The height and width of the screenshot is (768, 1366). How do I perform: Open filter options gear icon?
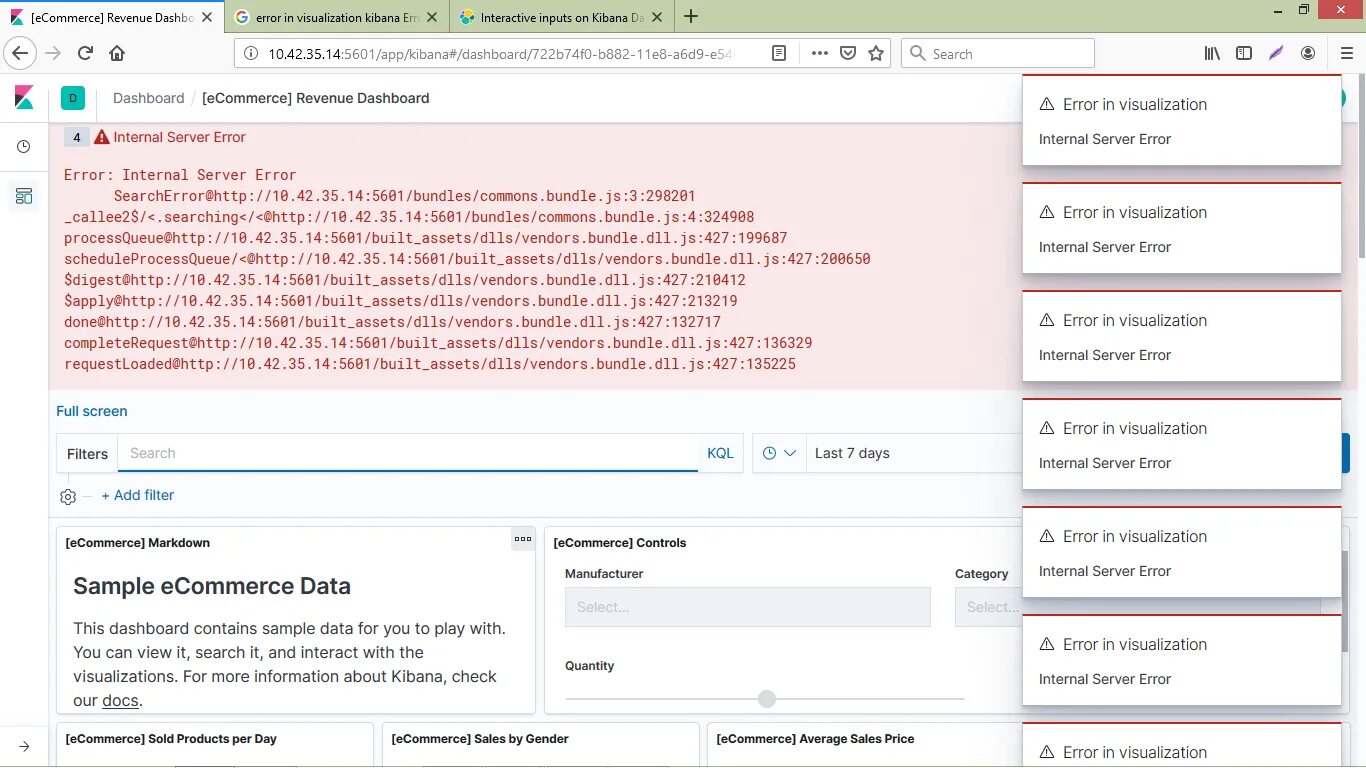pos(68,496)
